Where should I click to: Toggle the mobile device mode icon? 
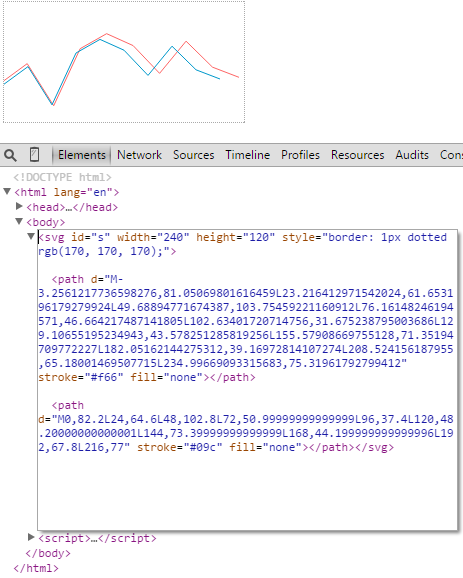[x=34, y=155]
